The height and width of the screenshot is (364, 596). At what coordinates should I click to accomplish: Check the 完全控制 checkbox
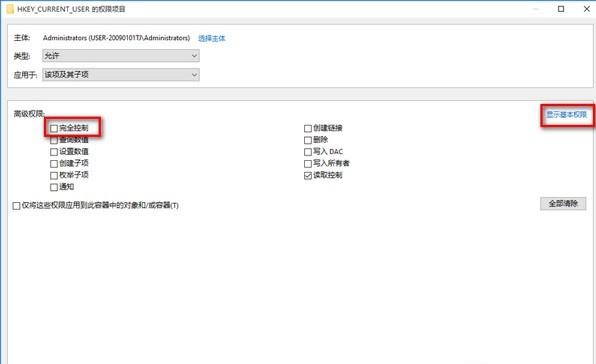coord(54,128)
